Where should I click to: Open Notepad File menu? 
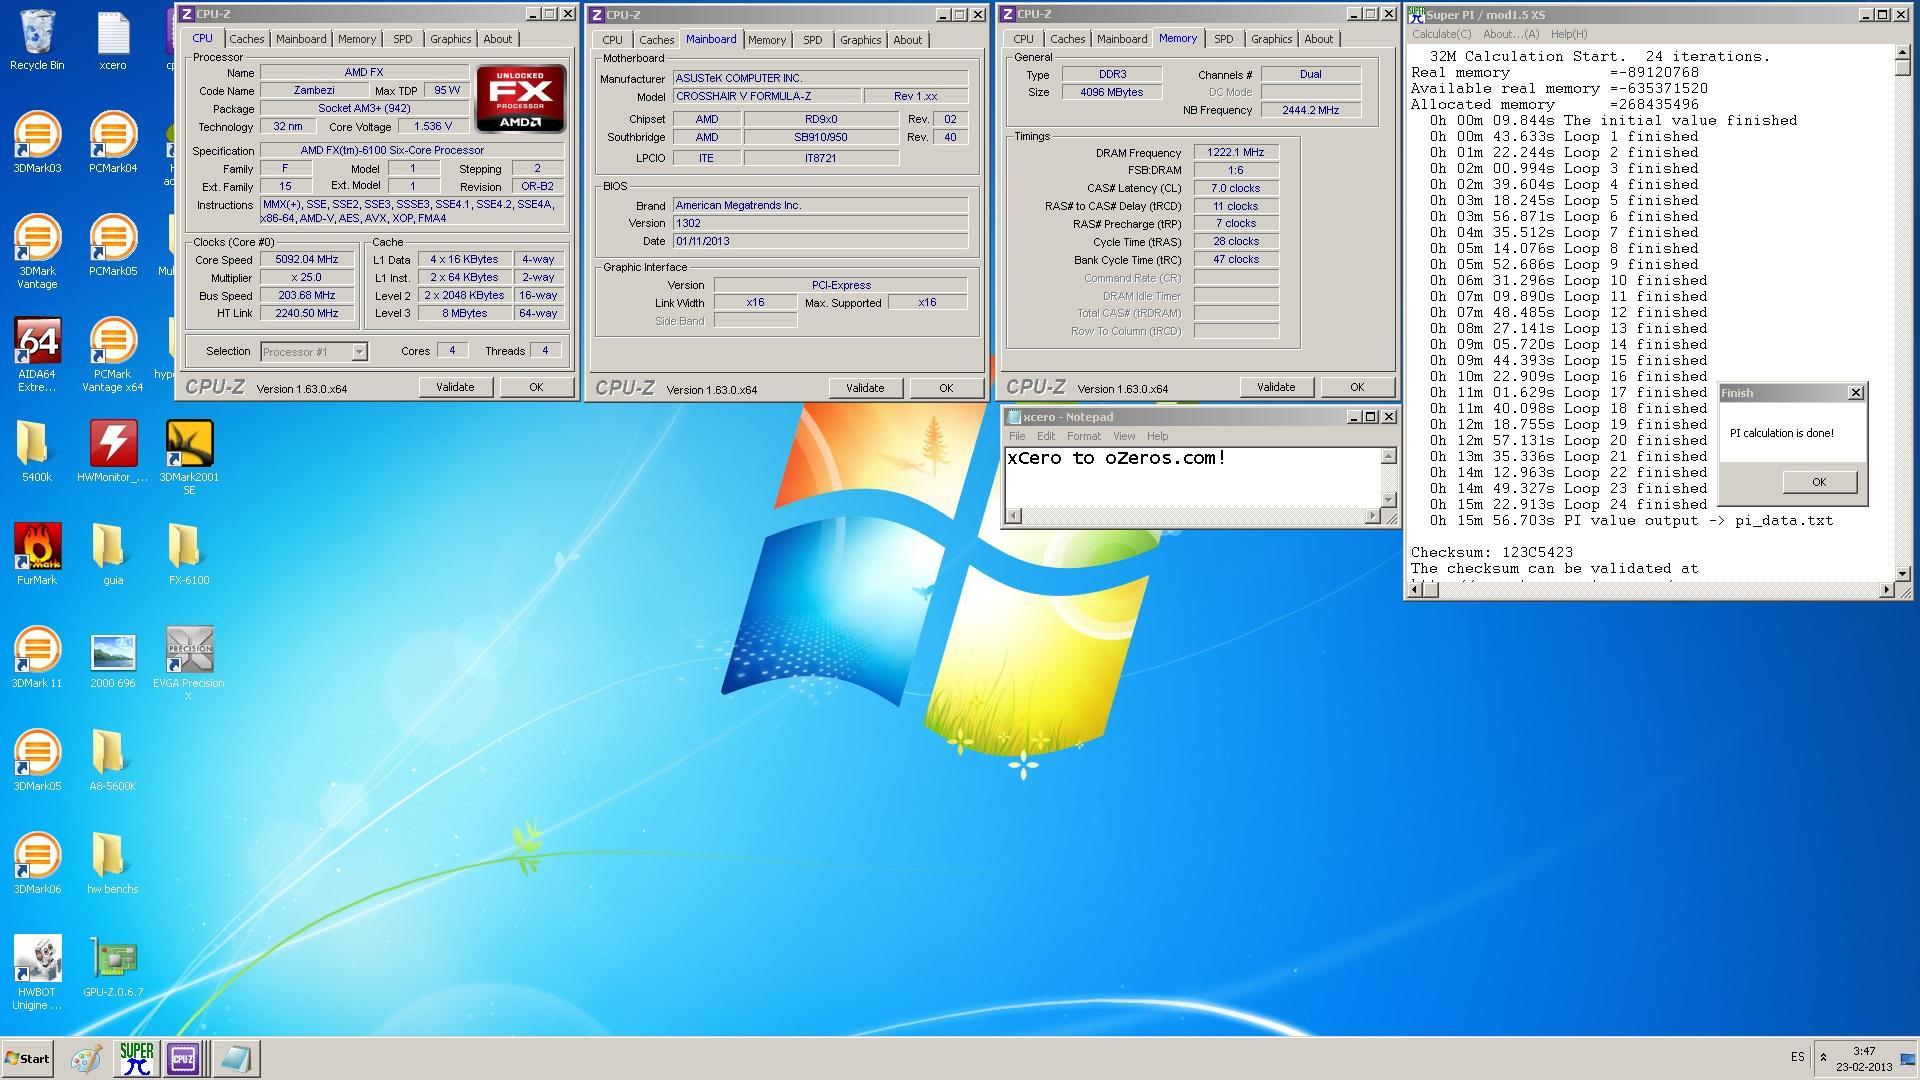tap(1017, 436)
